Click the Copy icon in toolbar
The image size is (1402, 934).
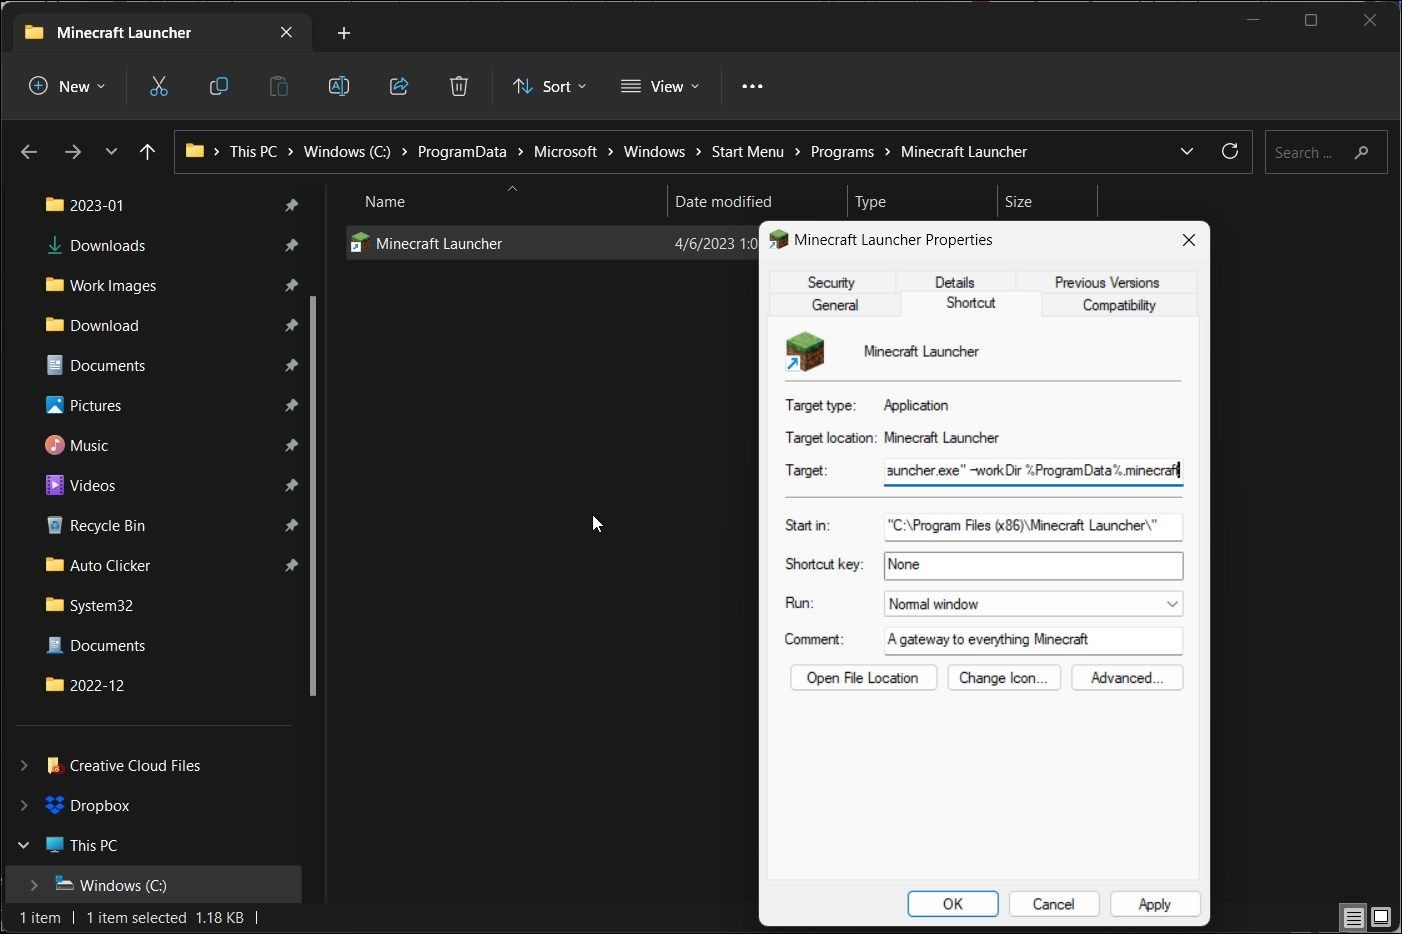point(218,86)
